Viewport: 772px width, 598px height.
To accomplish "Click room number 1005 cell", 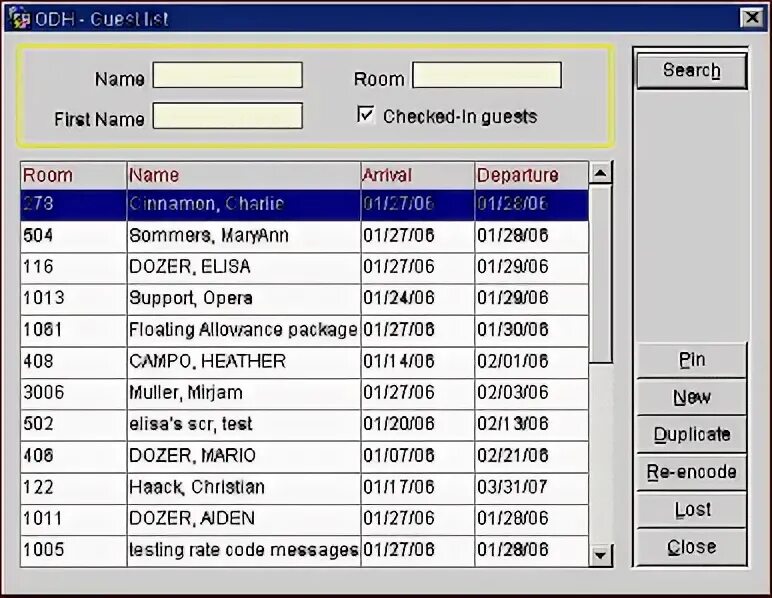I will pos(73,551).
